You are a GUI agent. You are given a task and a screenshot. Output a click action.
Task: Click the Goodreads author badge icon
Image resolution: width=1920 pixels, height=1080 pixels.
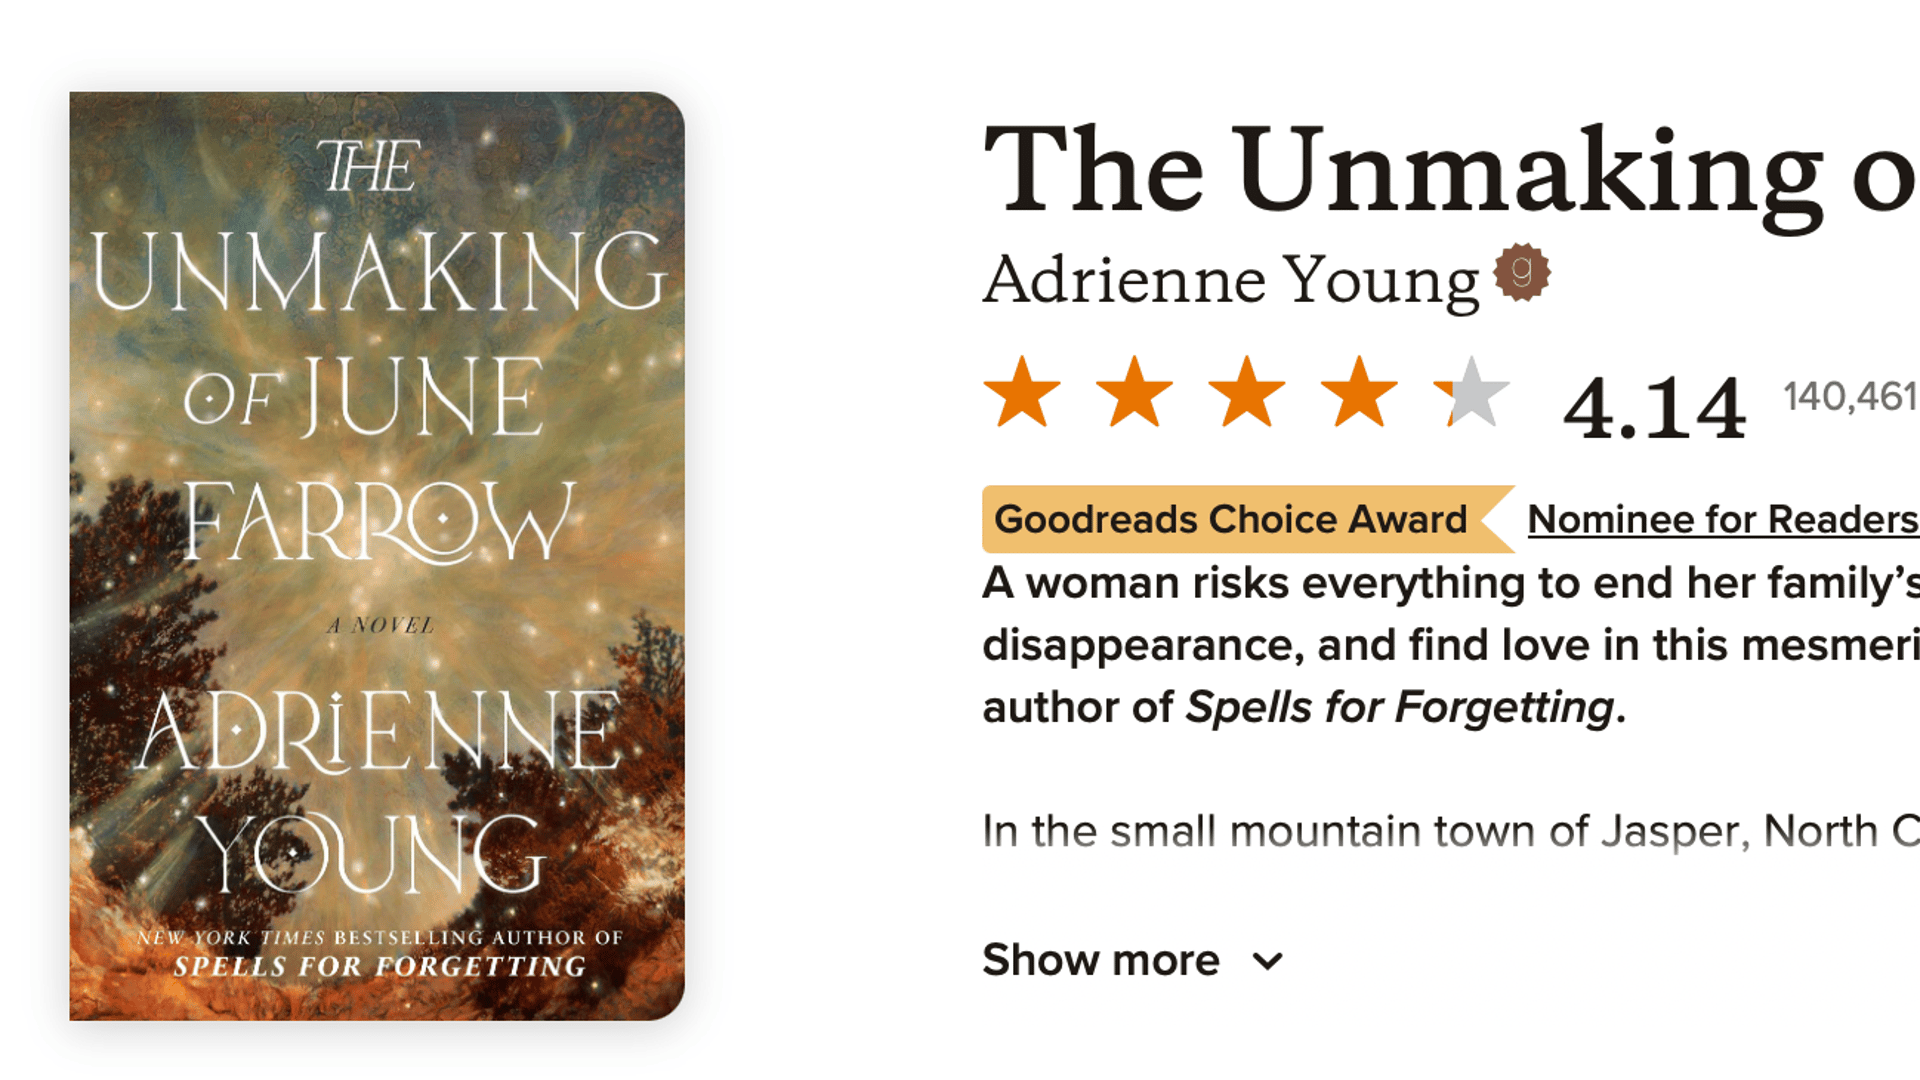coord(1521,272)
